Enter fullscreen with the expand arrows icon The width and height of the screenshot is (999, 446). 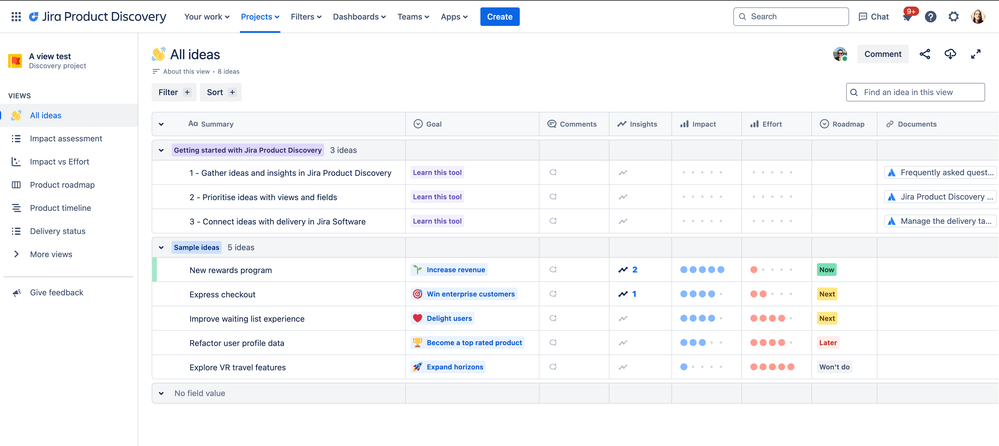tap(976, 54)
